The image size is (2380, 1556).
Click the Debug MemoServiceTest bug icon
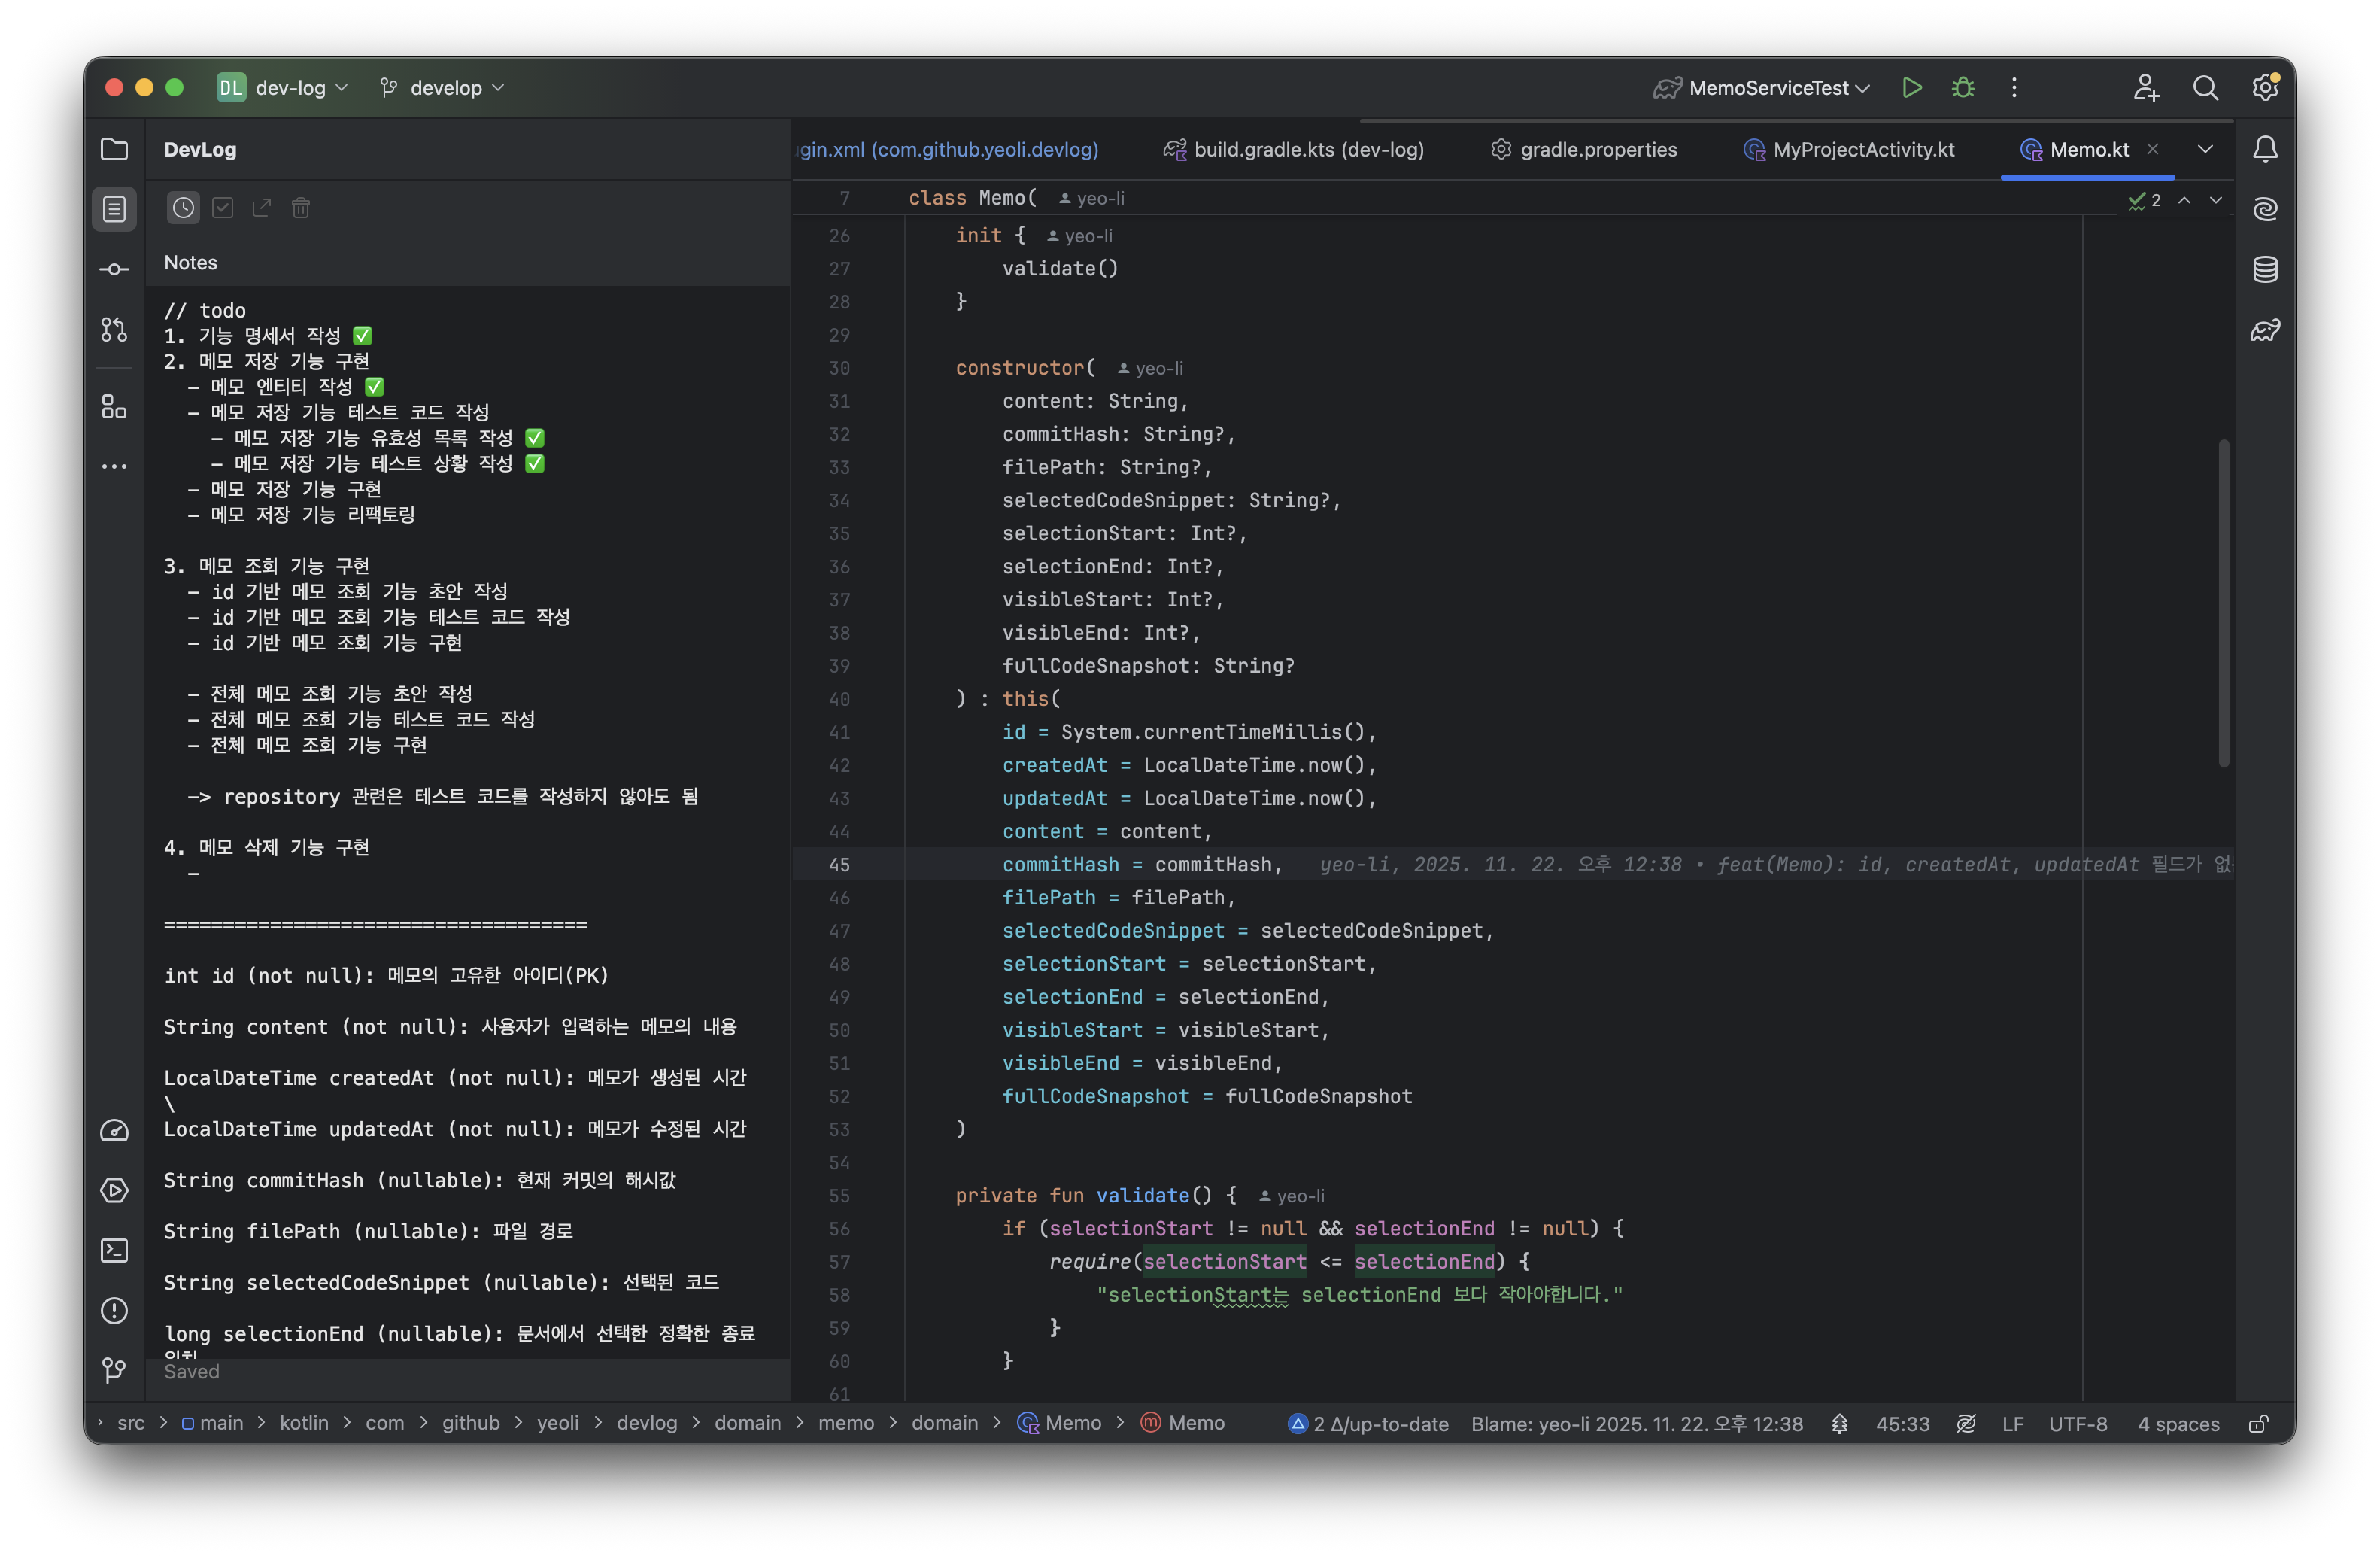1962,88
